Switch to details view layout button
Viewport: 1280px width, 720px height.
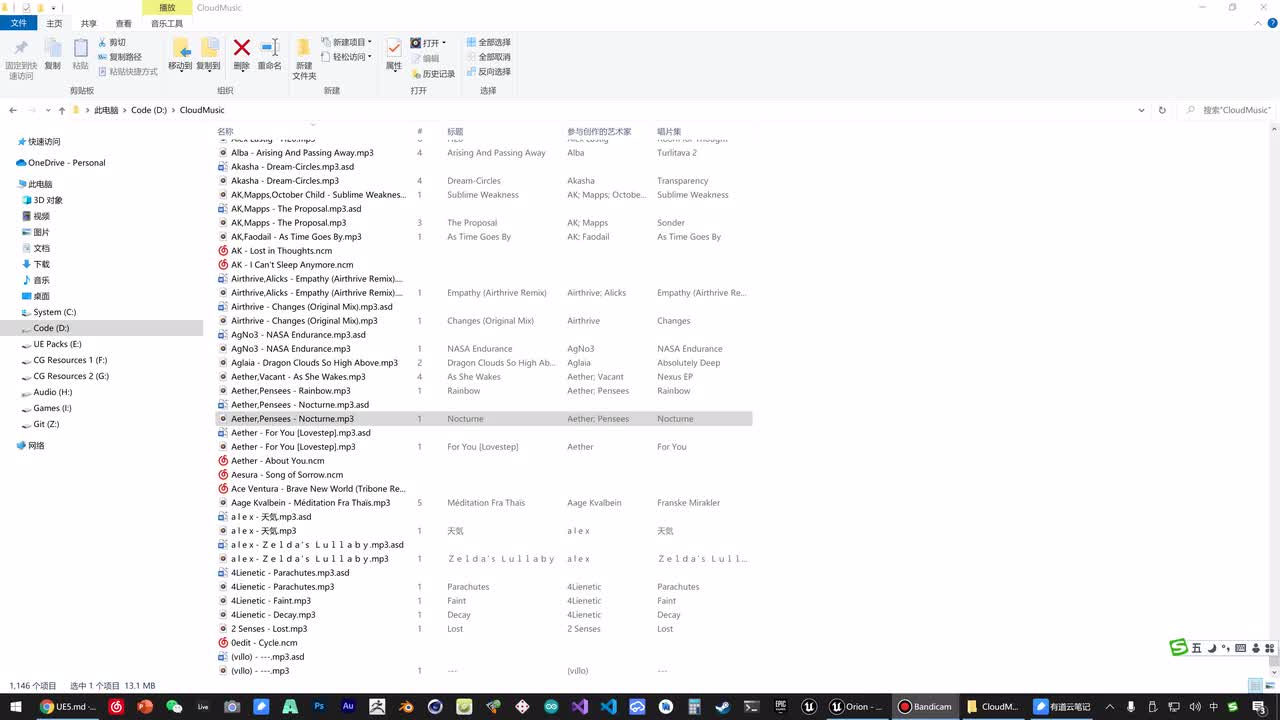click(x=1255, y=685)
